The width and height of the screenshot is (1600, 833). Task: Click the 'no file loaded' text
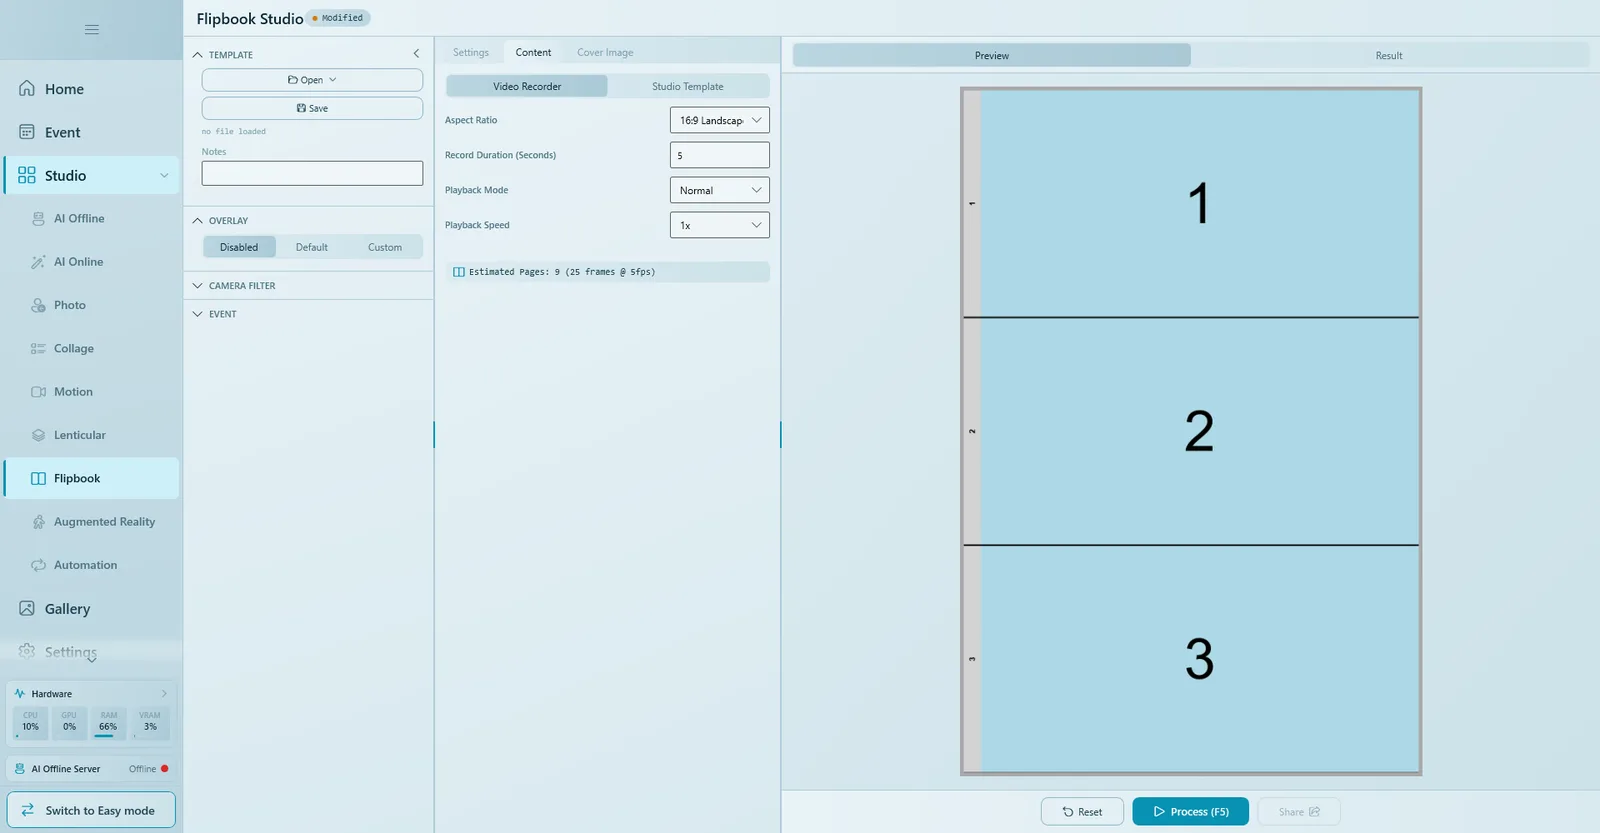tap(234, 131)
